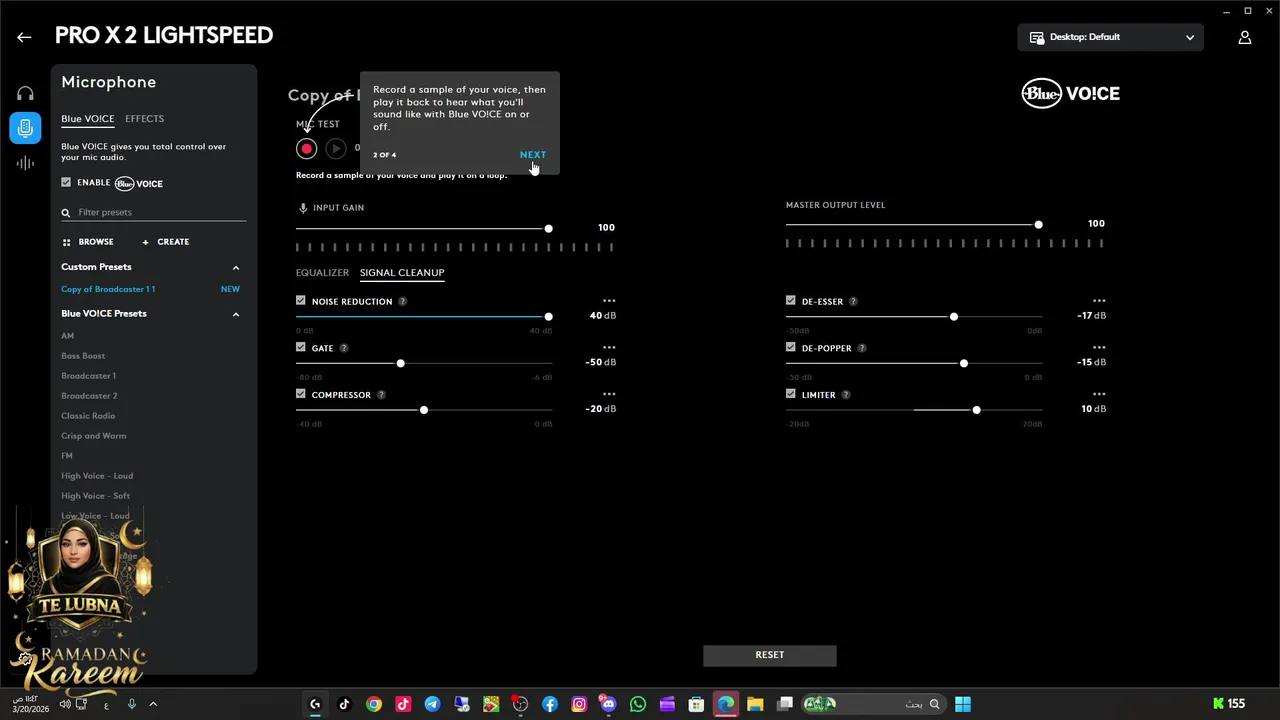Open Telegram from the taskbar
This screenshot has height=720, width=1280.
(432, 704)
